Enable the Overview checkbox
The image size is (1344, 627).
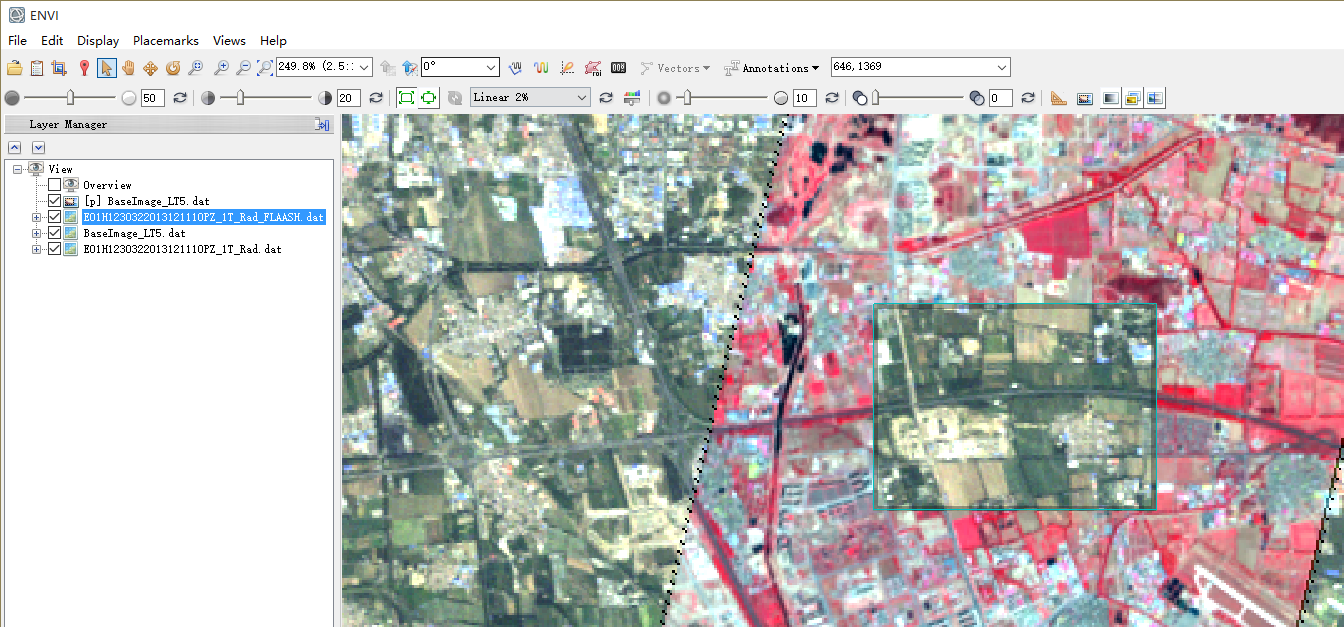[x=55, y=185]
